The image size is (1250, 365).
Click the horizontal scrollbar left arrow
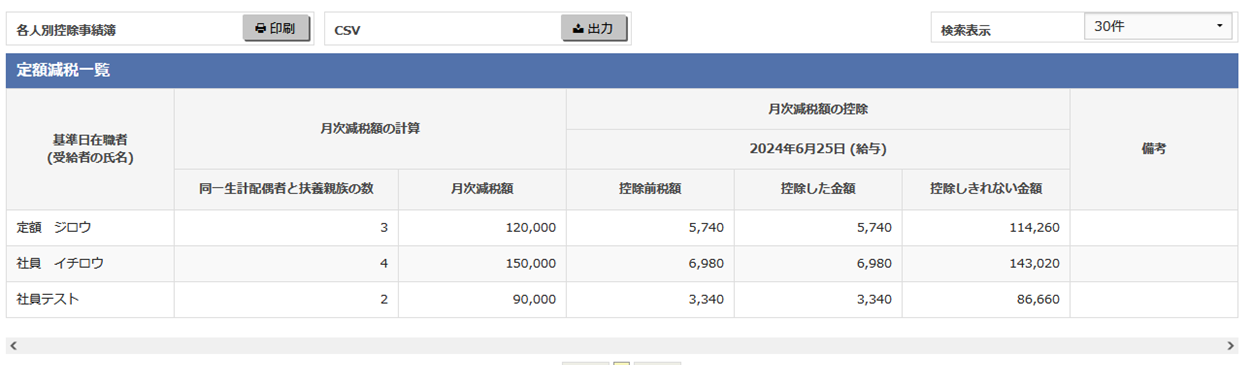pos(13,346)
